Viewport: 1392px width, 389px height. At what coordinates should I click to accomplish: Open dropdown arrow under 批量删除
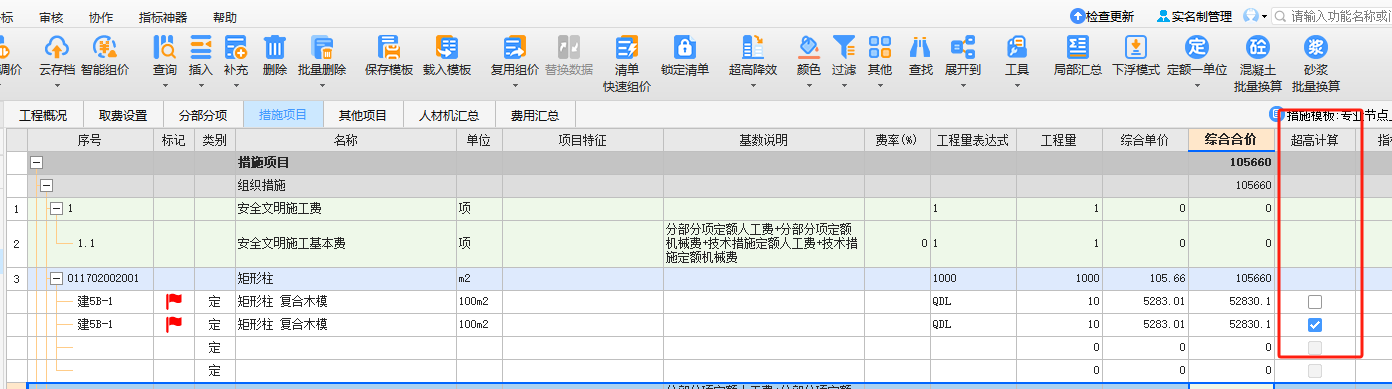[x=322, y=86]
